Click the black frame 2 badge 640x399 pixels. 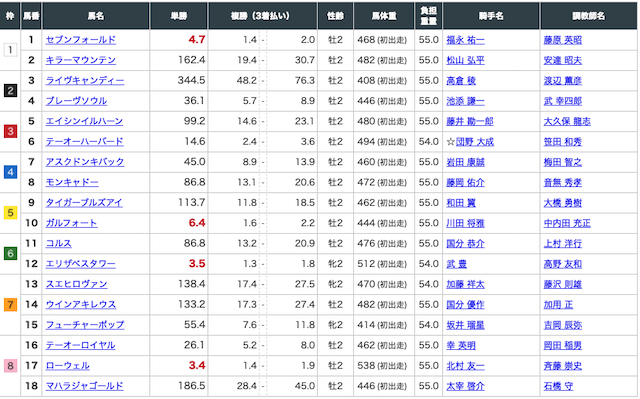tap(10, 91)
